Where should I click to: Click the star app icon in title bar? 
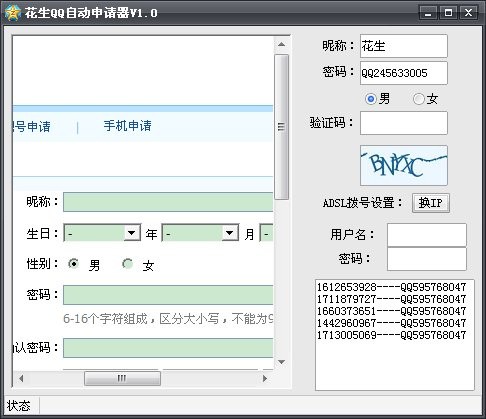click(x=13, y=13)
